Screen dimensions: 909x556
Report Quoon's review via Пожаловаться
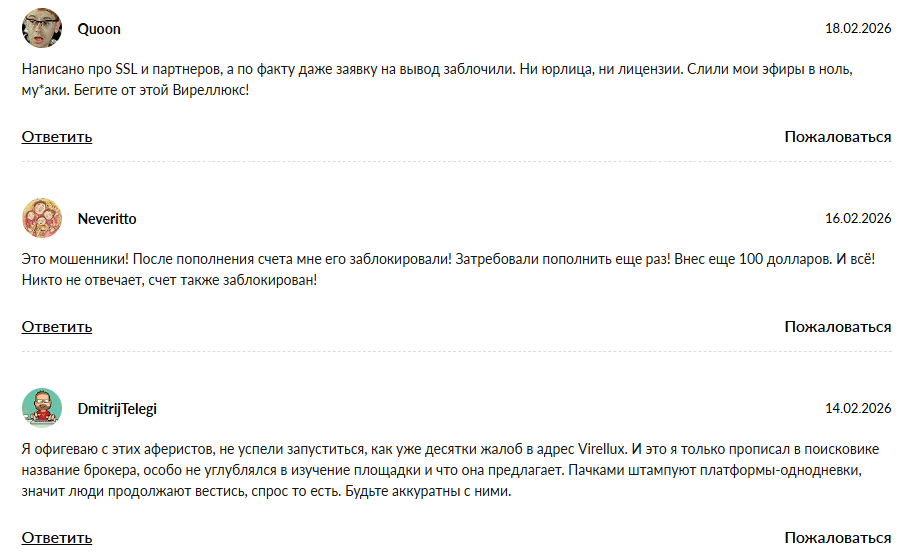coord(837,137)
